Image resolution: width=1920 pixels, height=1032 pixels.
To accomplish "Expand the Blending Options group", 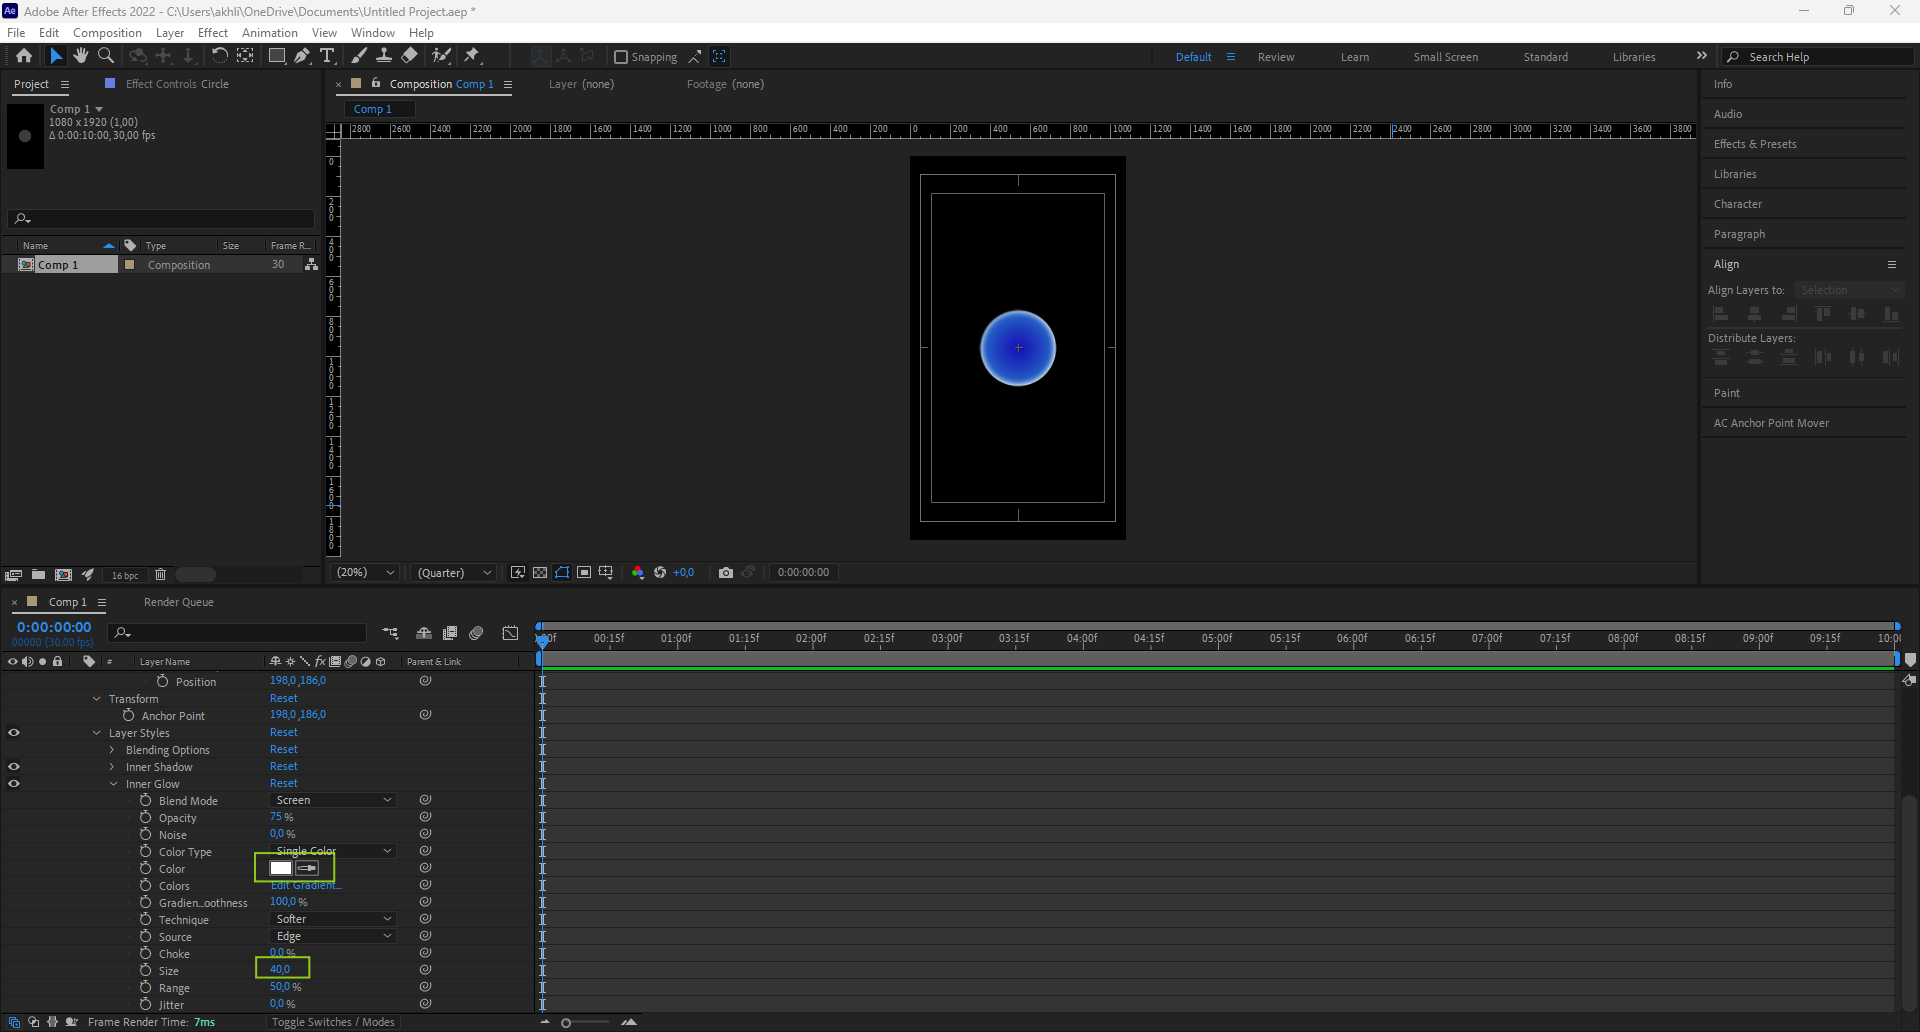I will (112, 750).
